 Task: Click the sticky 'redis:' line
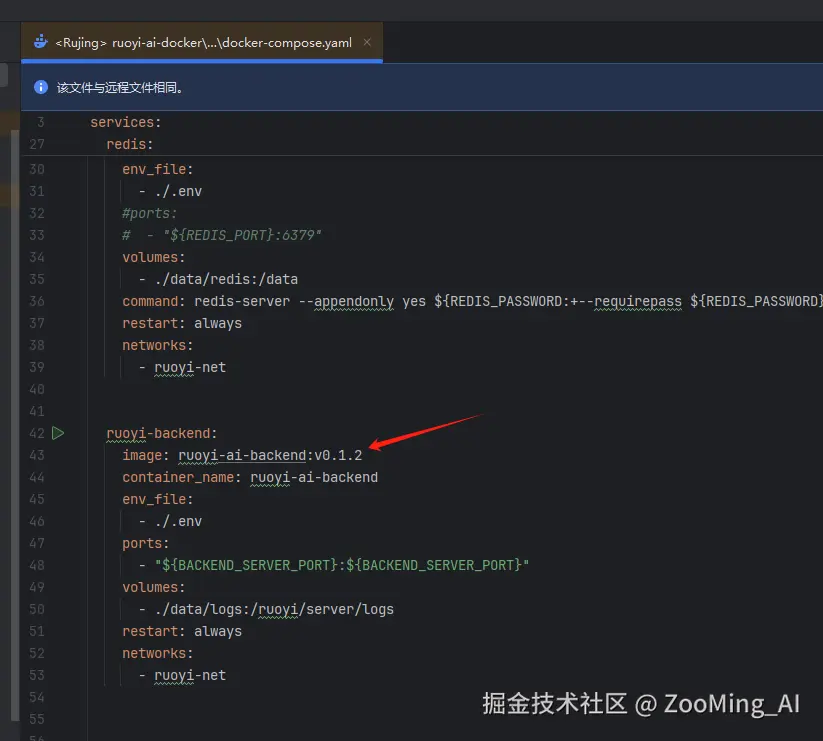point(130,144)
